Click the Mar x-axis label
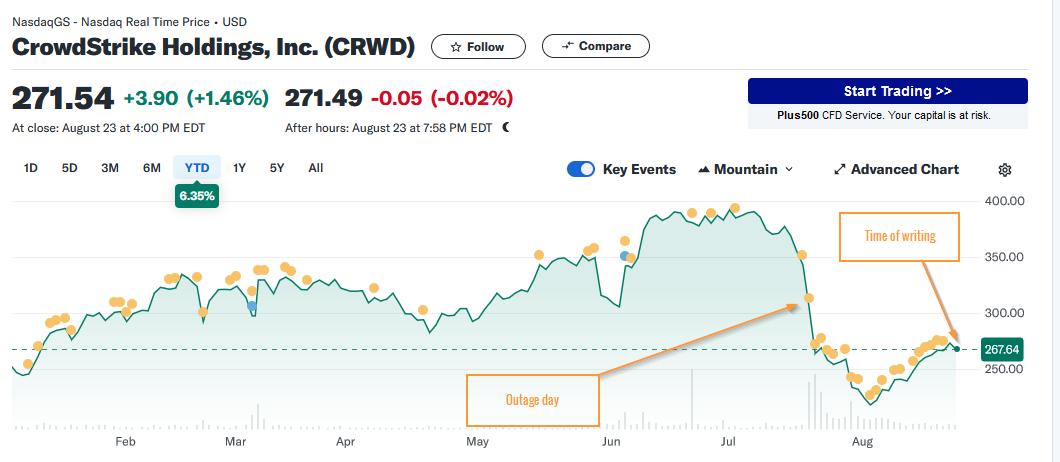Image resolution: width=1060 pixels, height=462 pixels. 235,442
